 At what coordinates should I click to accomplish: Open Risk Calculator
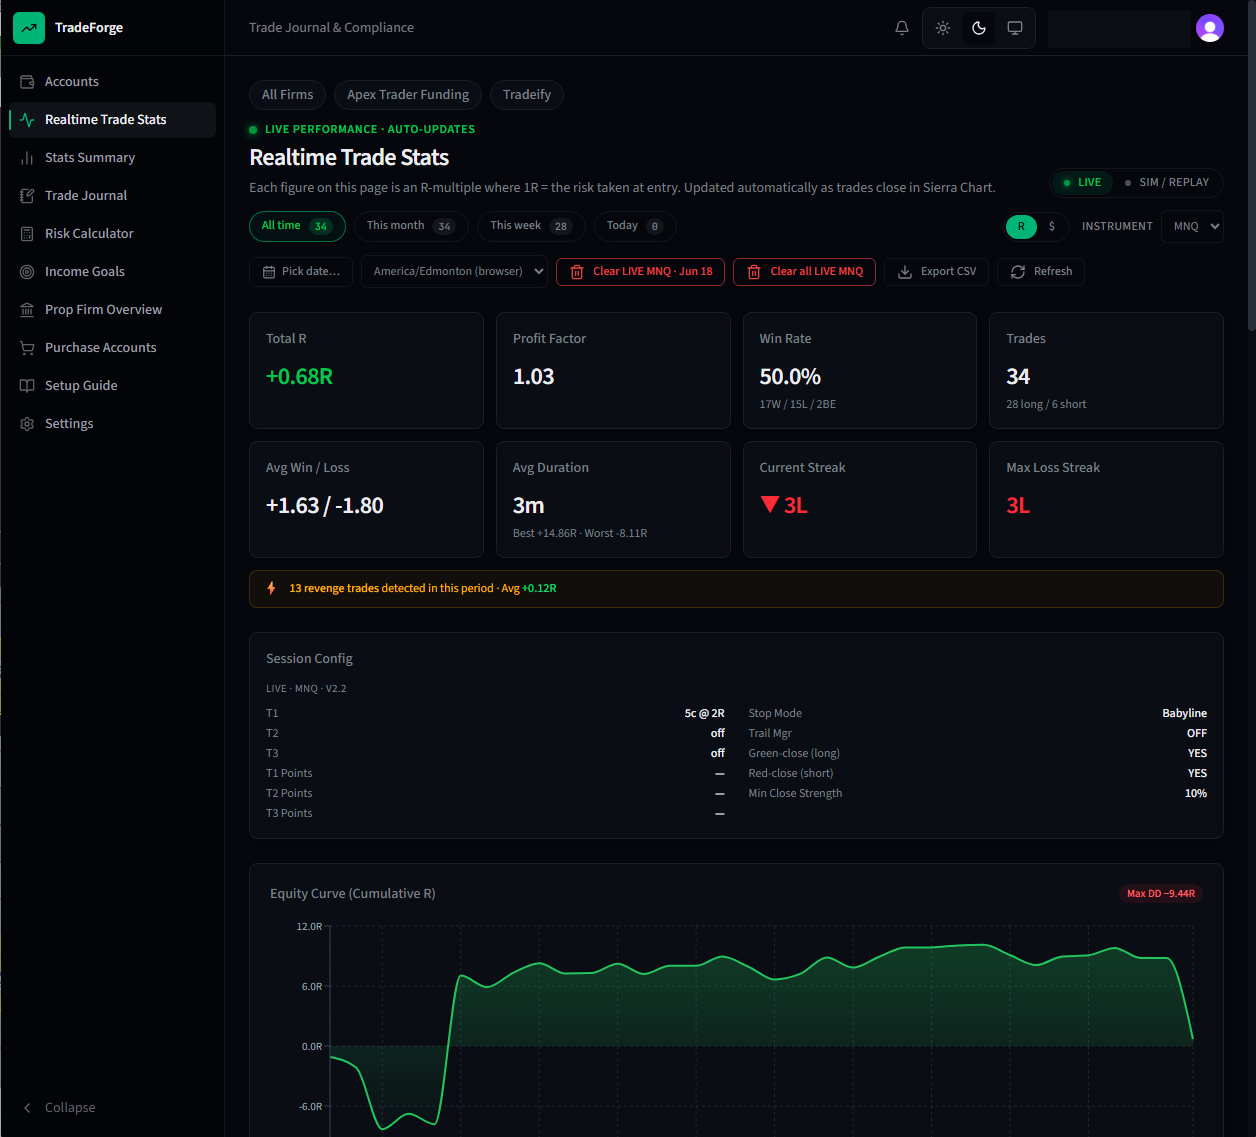(112, 234)
